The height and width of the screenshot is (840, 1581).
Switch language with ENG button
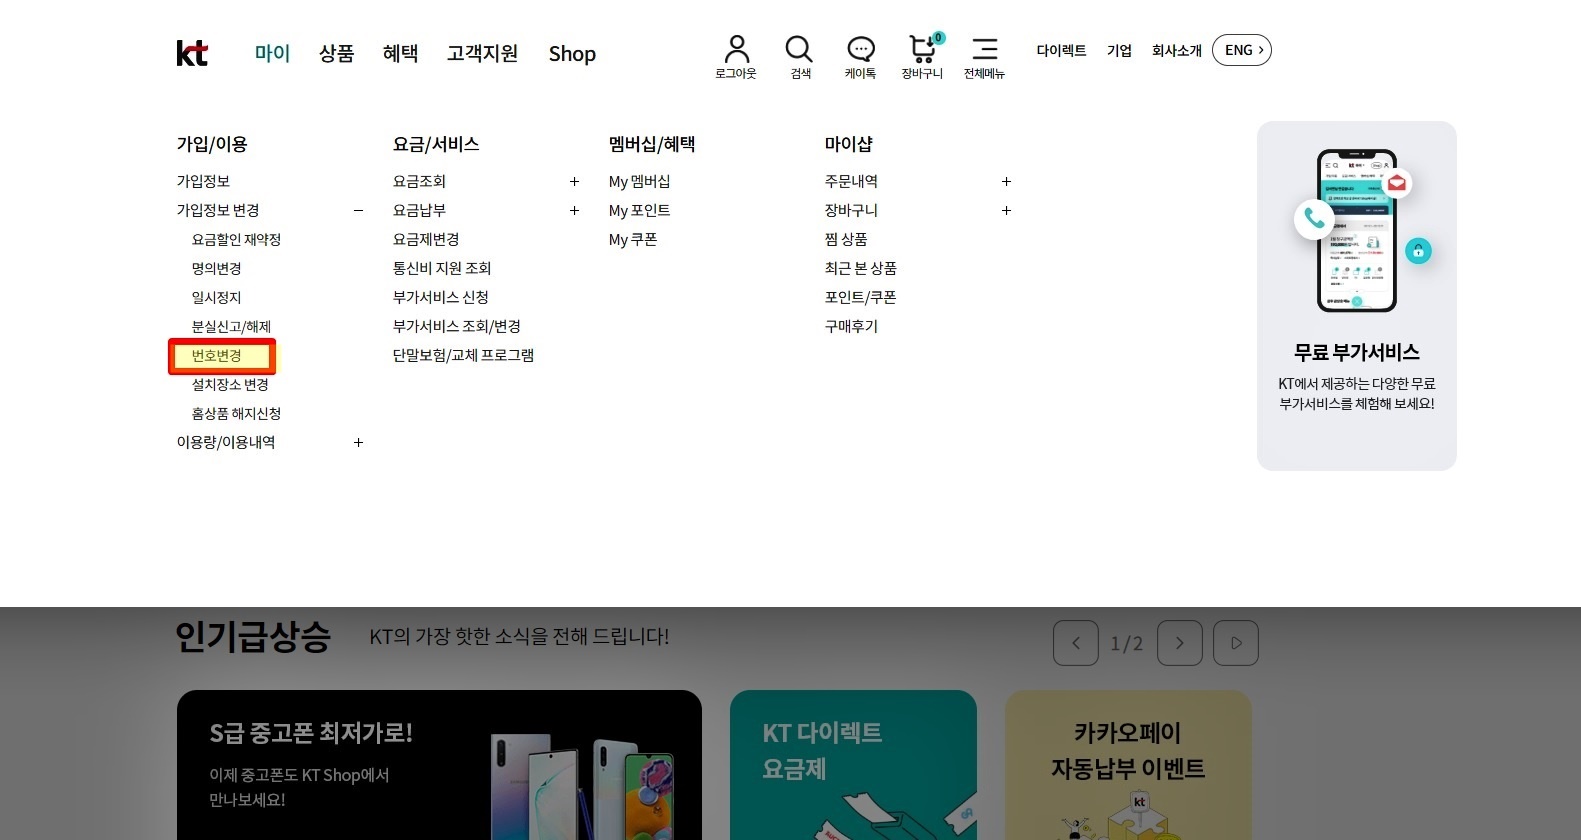pyautogui.click(x=1242, y=50)
